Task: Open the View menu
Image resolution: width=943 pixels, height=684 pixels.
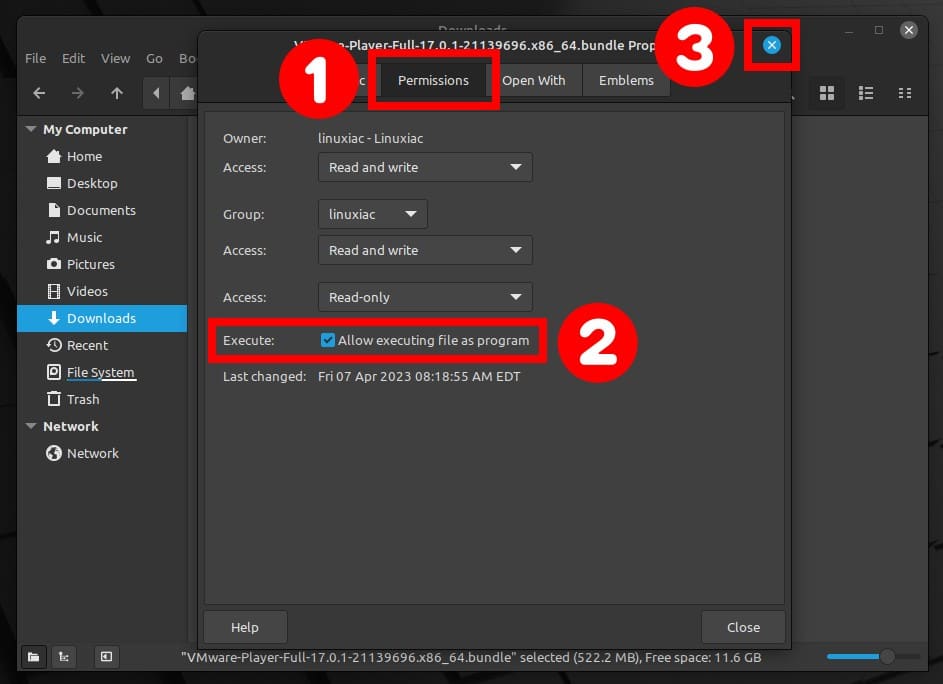Action: pos(115,58)
